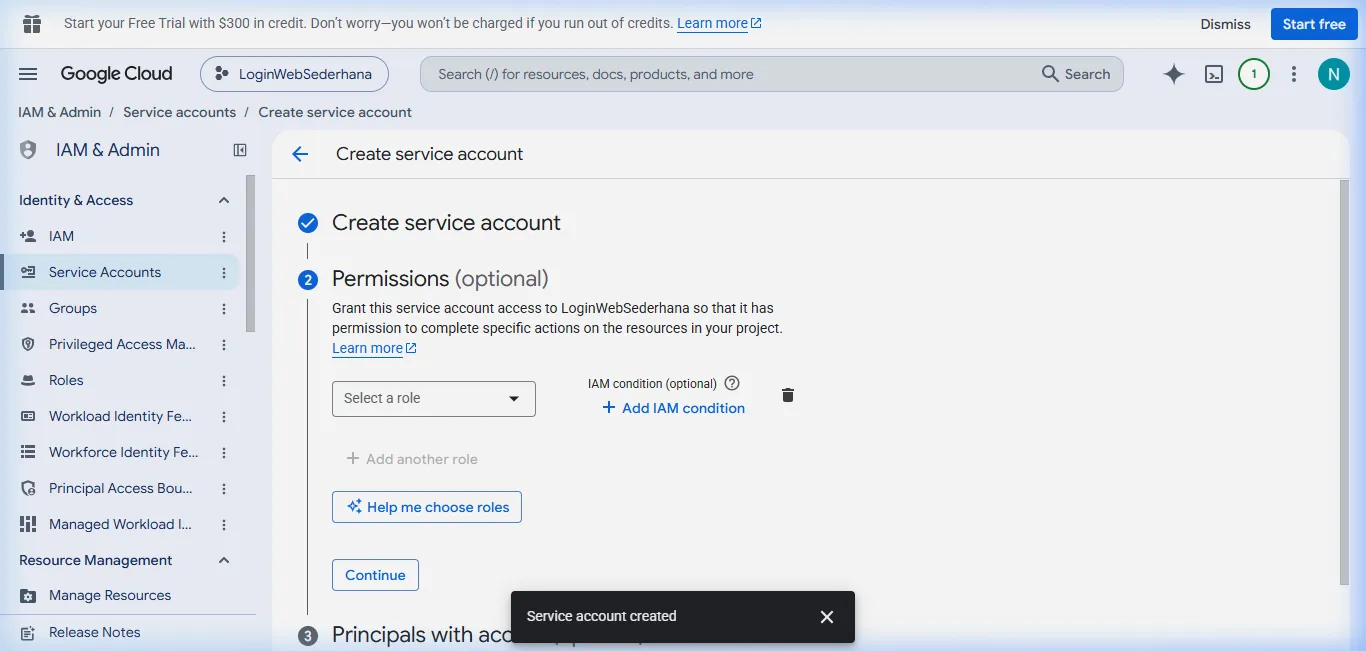Open account avatar N
This screenshot has width=1366, height=651.
click(1334, 74)
